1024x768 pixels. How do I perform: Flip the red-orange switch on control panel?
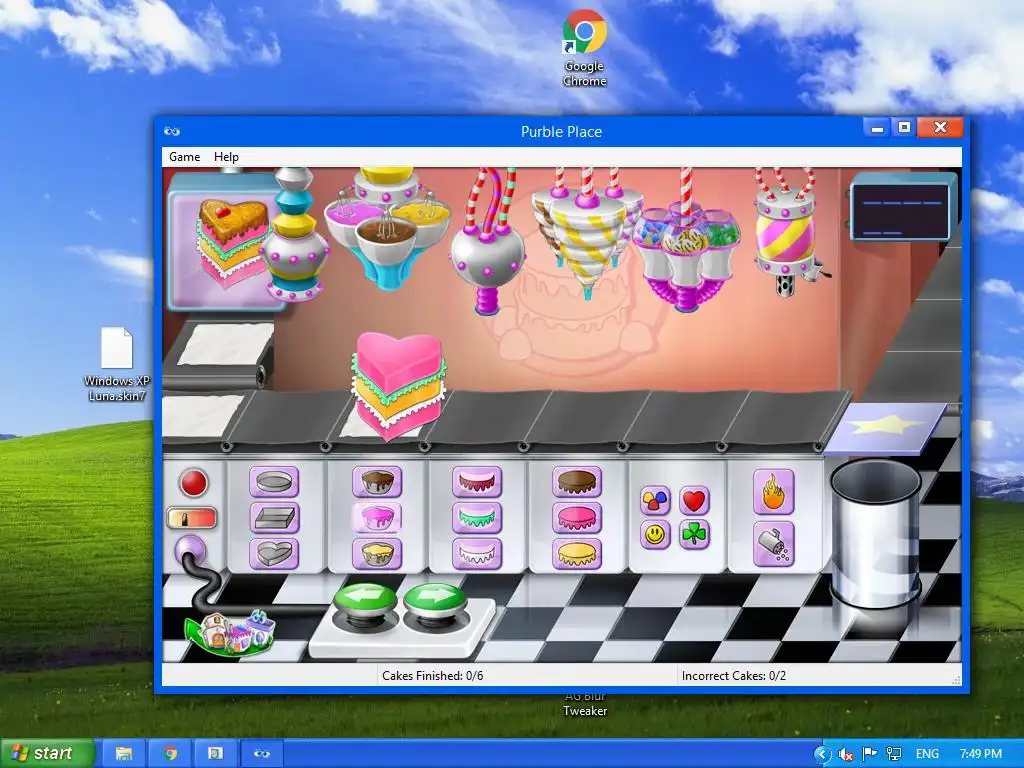pyautogui.click(x=191, y=519)
